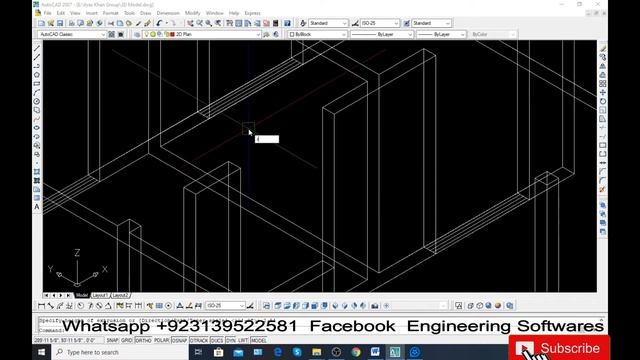Viewport: 640px width, 360px height.
Task: Select the Rotate tool in the Modify toolbar
Action: coord(603,101)
